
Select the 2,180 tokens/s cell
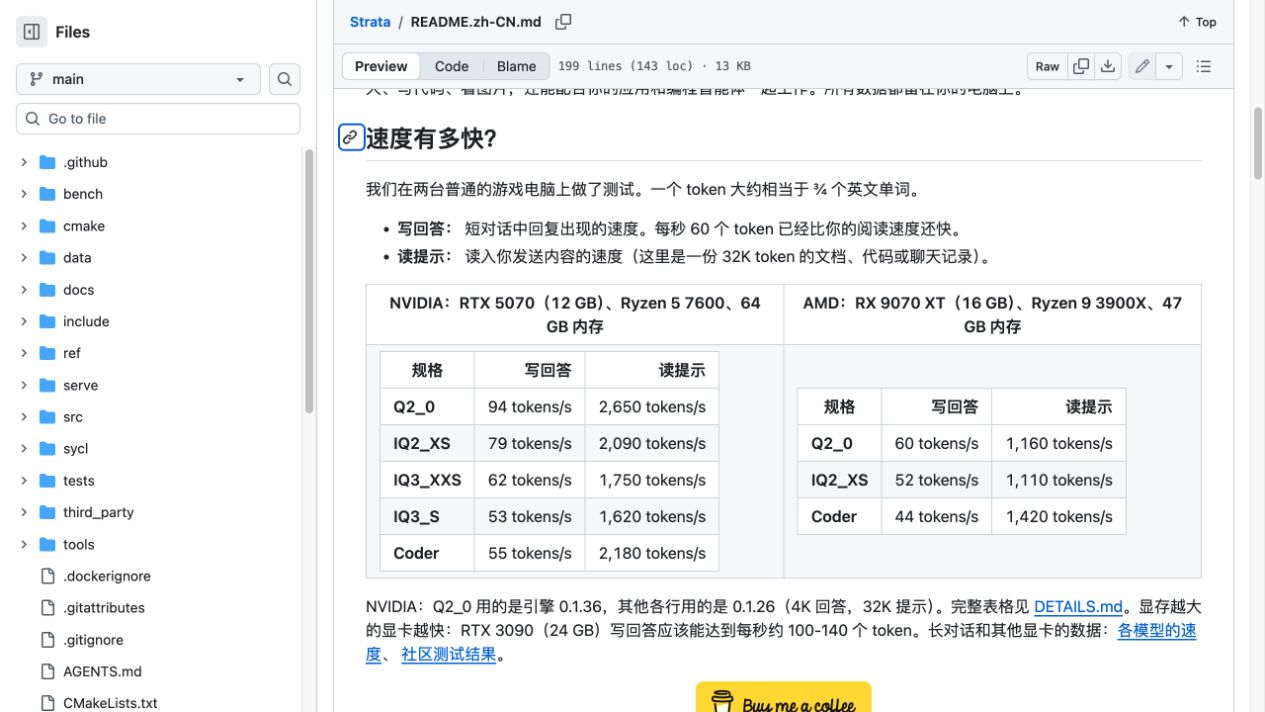pos(652,553)
